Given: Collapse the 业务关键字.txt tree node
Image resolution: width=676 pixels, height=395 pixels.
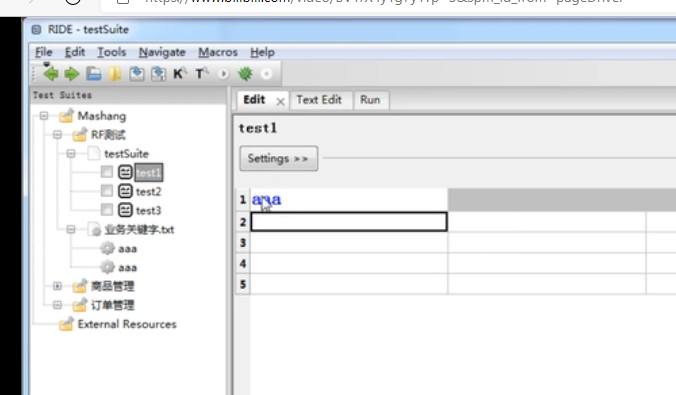Looking at the screenshot, I should tap(71, 229).
